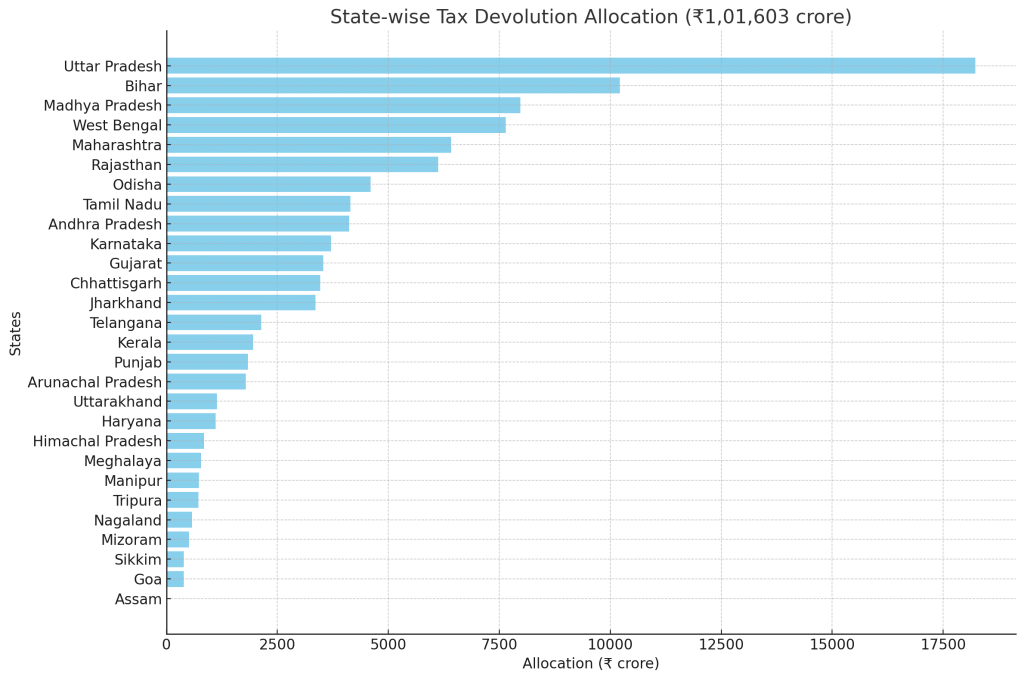Click the vertical 'States' axis title

point(16,333)
